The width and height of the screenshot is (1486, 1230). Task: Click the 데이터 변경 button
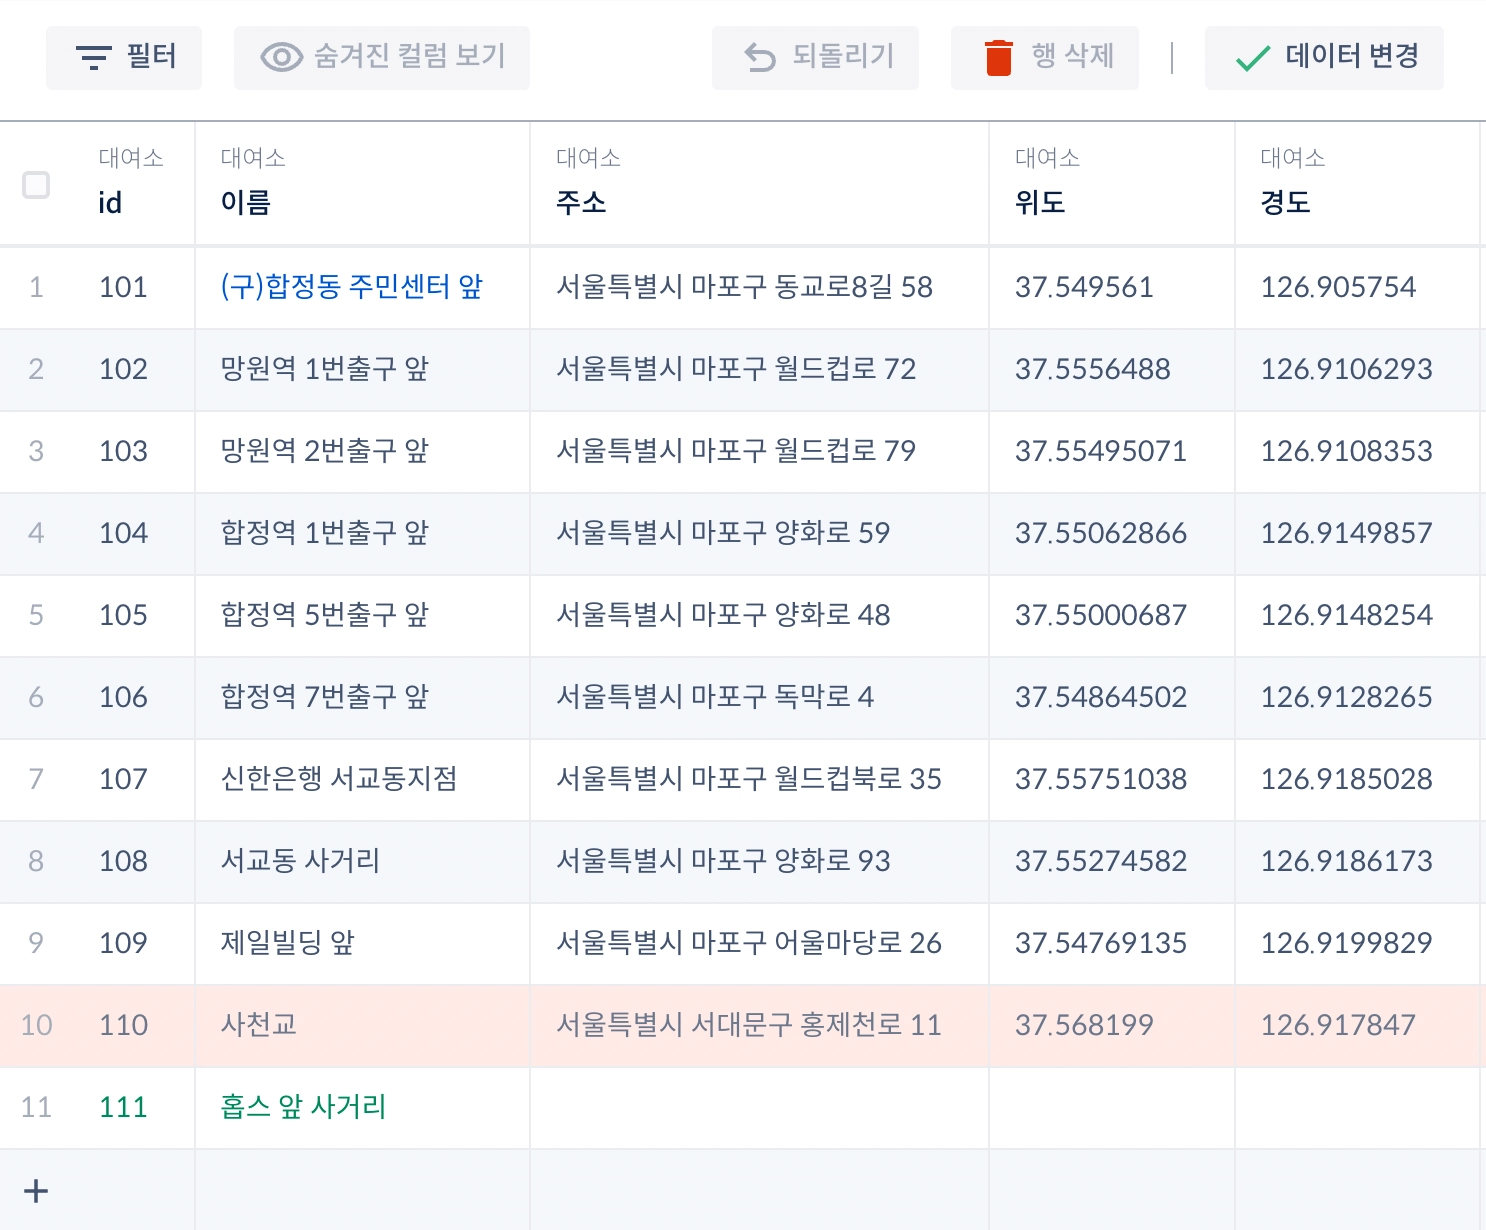[1324, 58]
